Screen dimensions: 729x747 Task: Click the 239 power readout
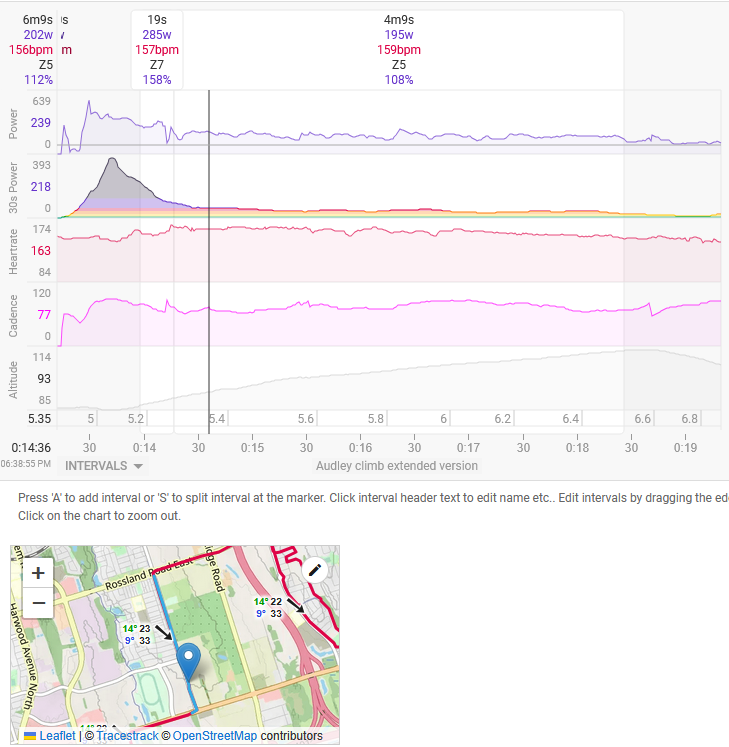pyautogui.click(x=40, y=122)
